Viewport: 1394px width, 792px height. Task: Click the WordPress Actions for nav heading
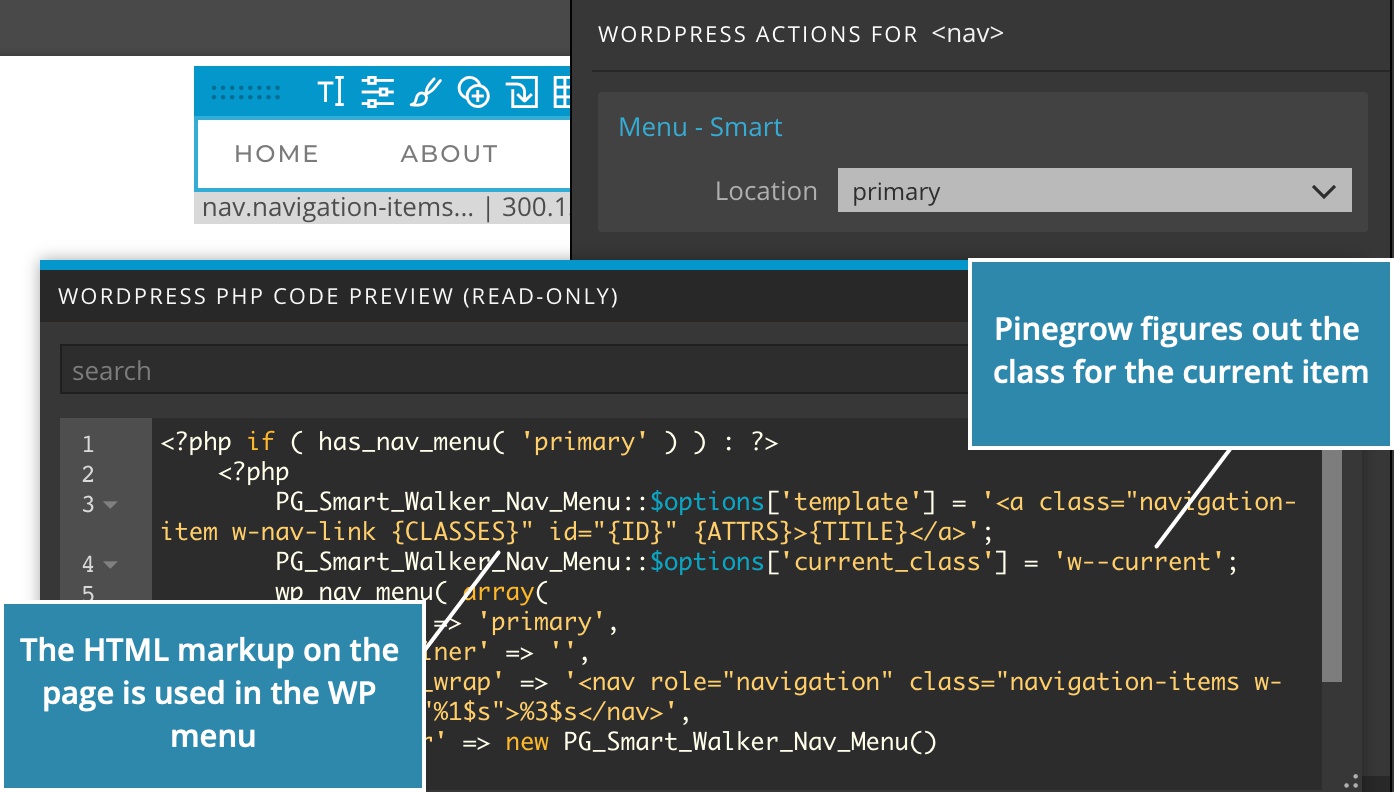(800, 34)
